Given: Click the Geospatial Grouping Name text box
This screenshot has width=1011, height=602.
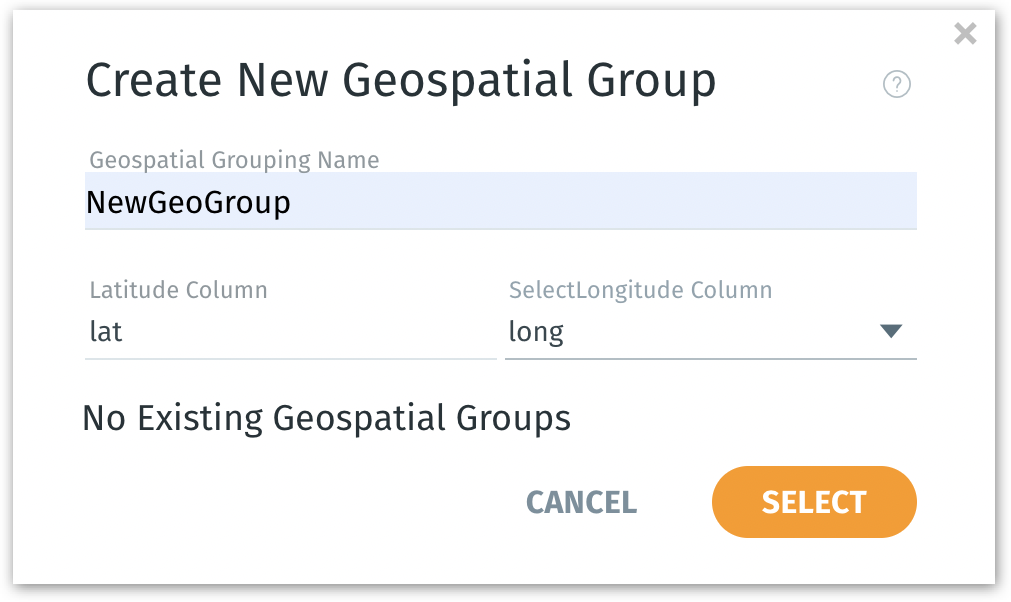Looking at the screenshot, I should [x=500, y=201].
